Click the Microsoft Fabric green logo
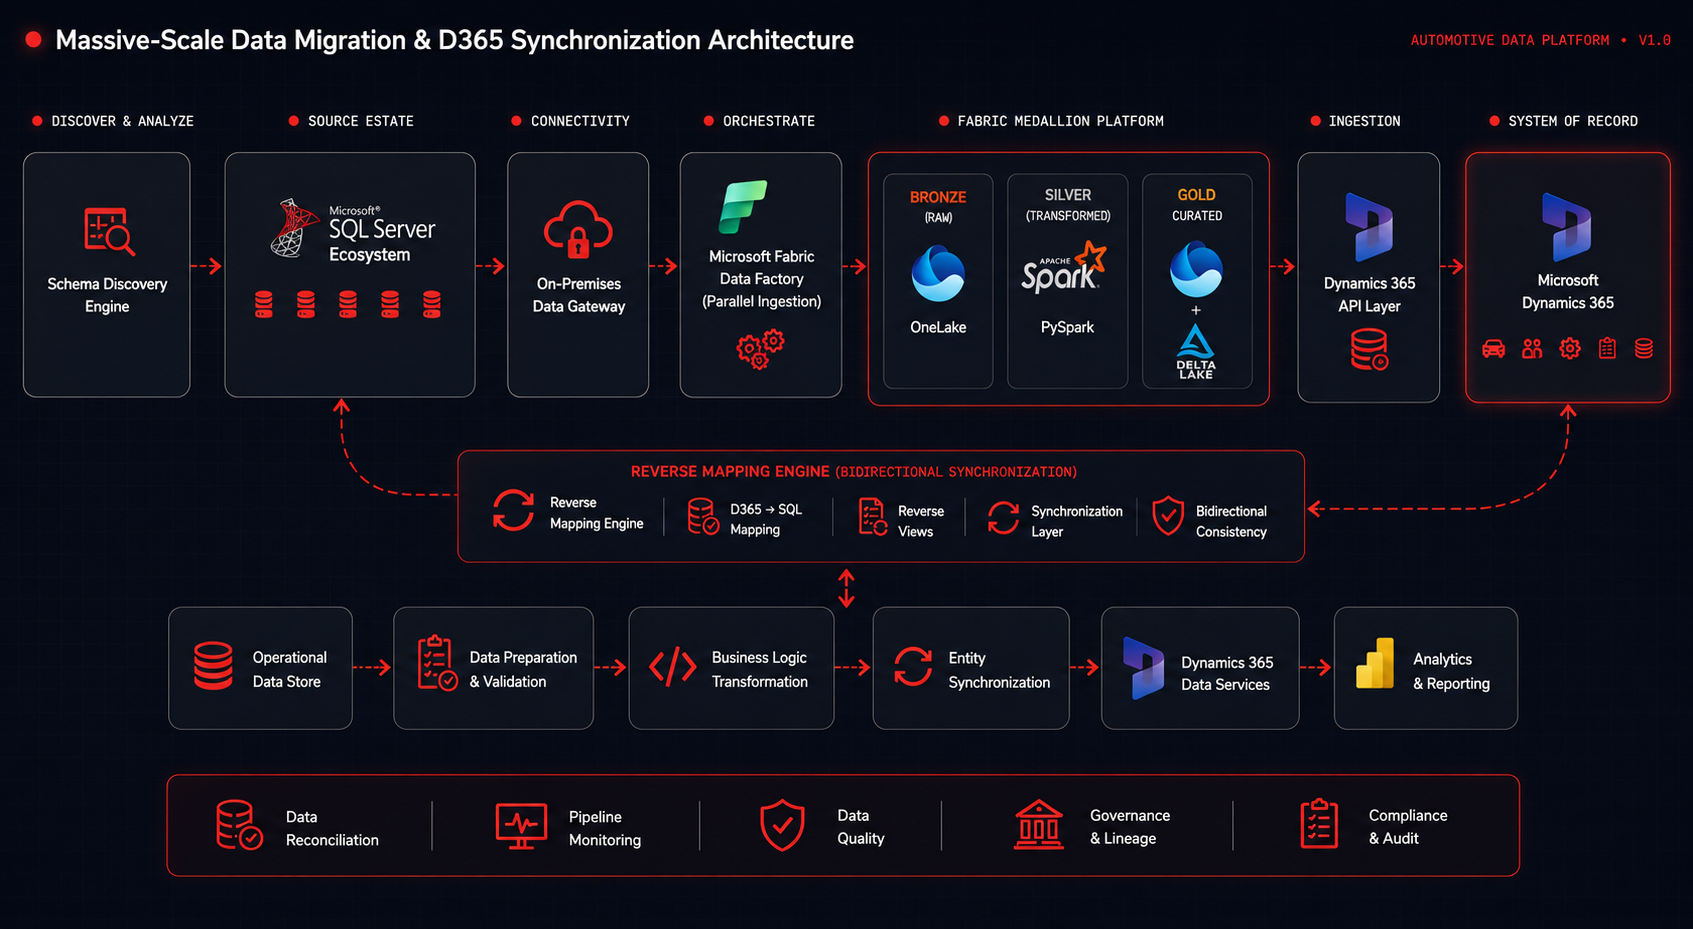Image resolution: width=1693 pixels, height=929 pixels. coord(743,206)
